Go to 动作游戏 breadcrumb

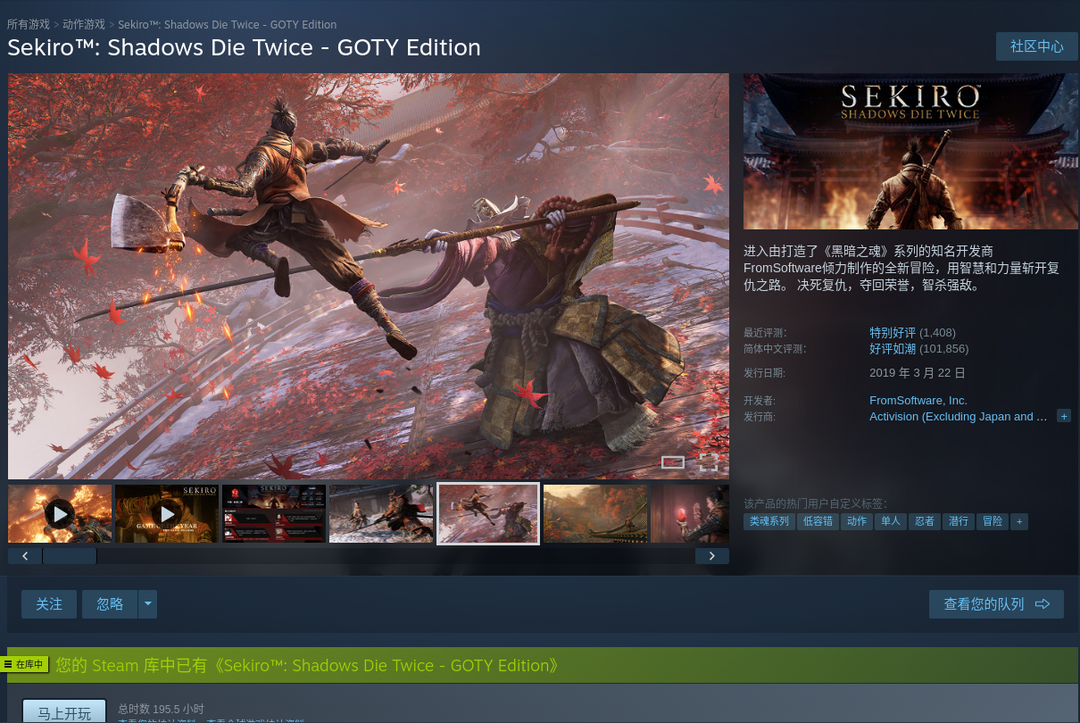tap(84, 24)
